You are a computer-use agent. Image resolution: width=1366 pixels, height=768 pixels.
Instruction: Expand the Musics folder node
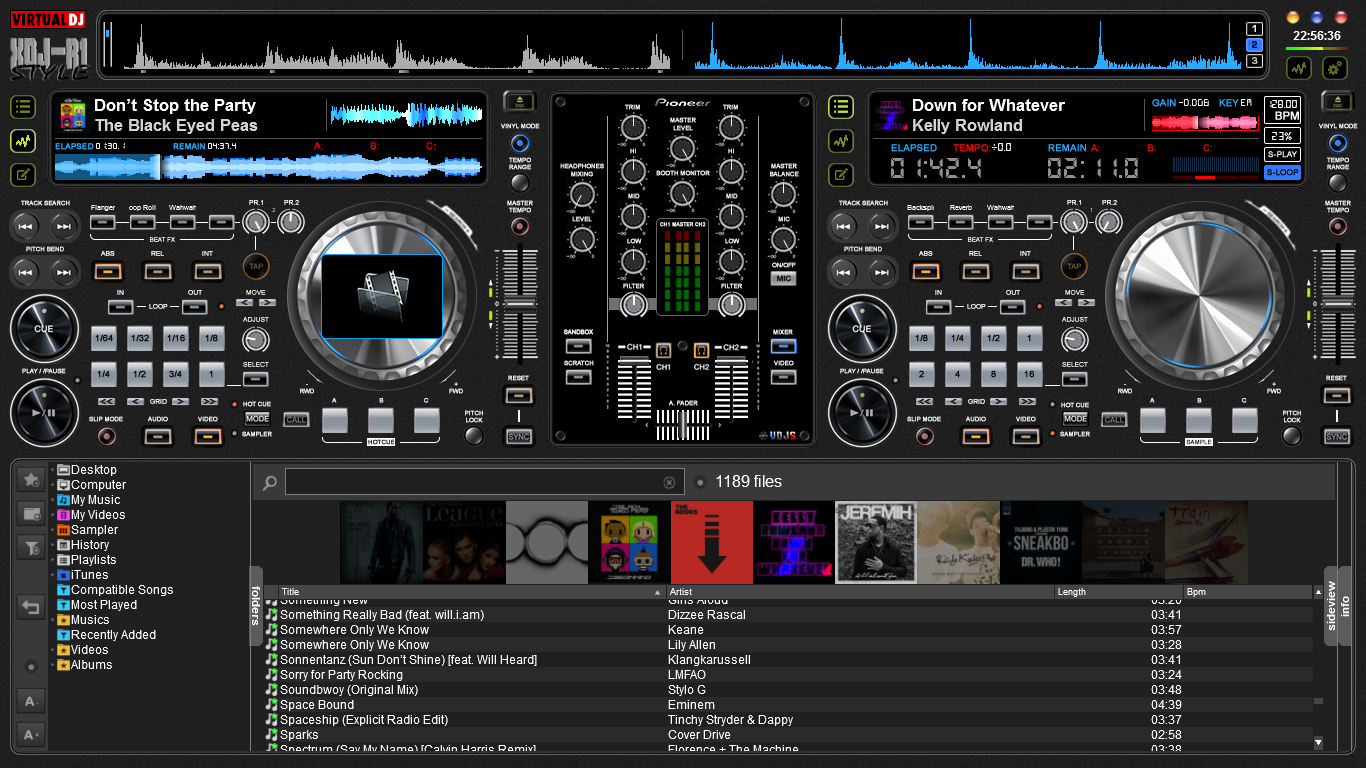pyautogui.click(x=52, y=620)
